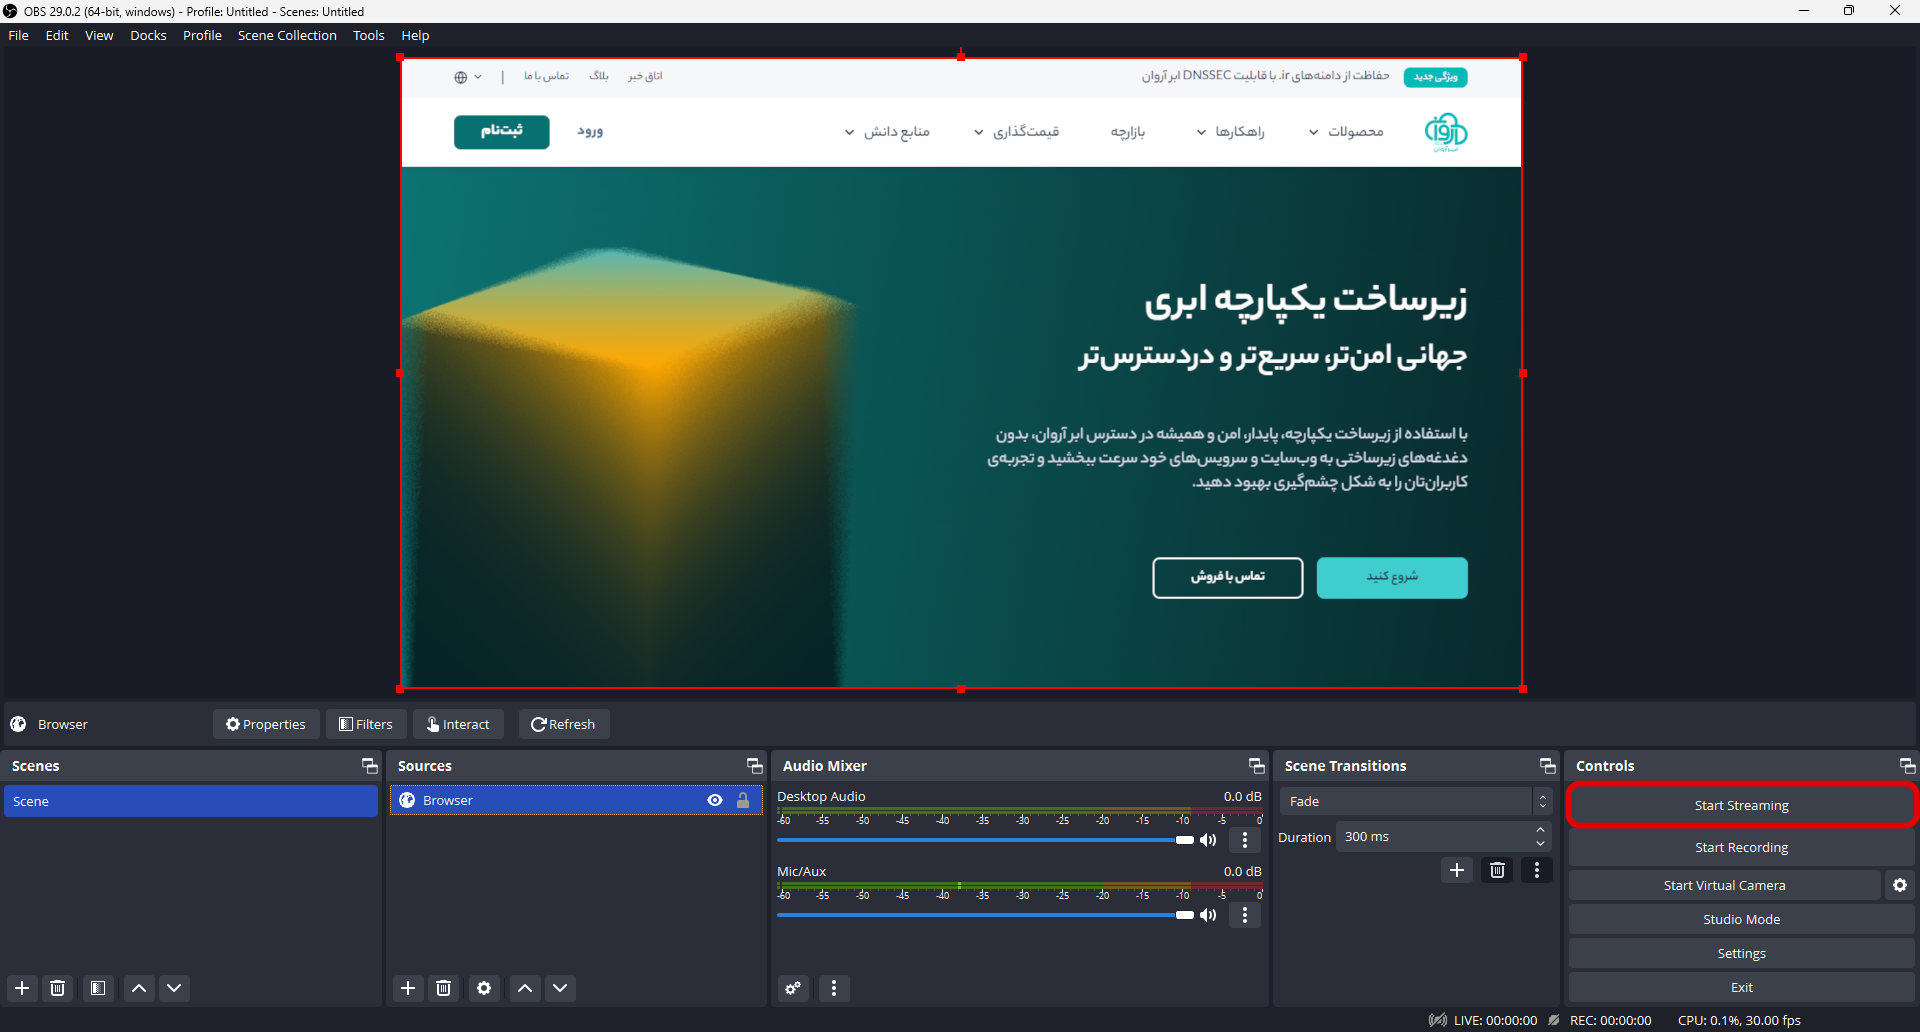Open Mic/Aux three-dot options menu

point(1245,915)
